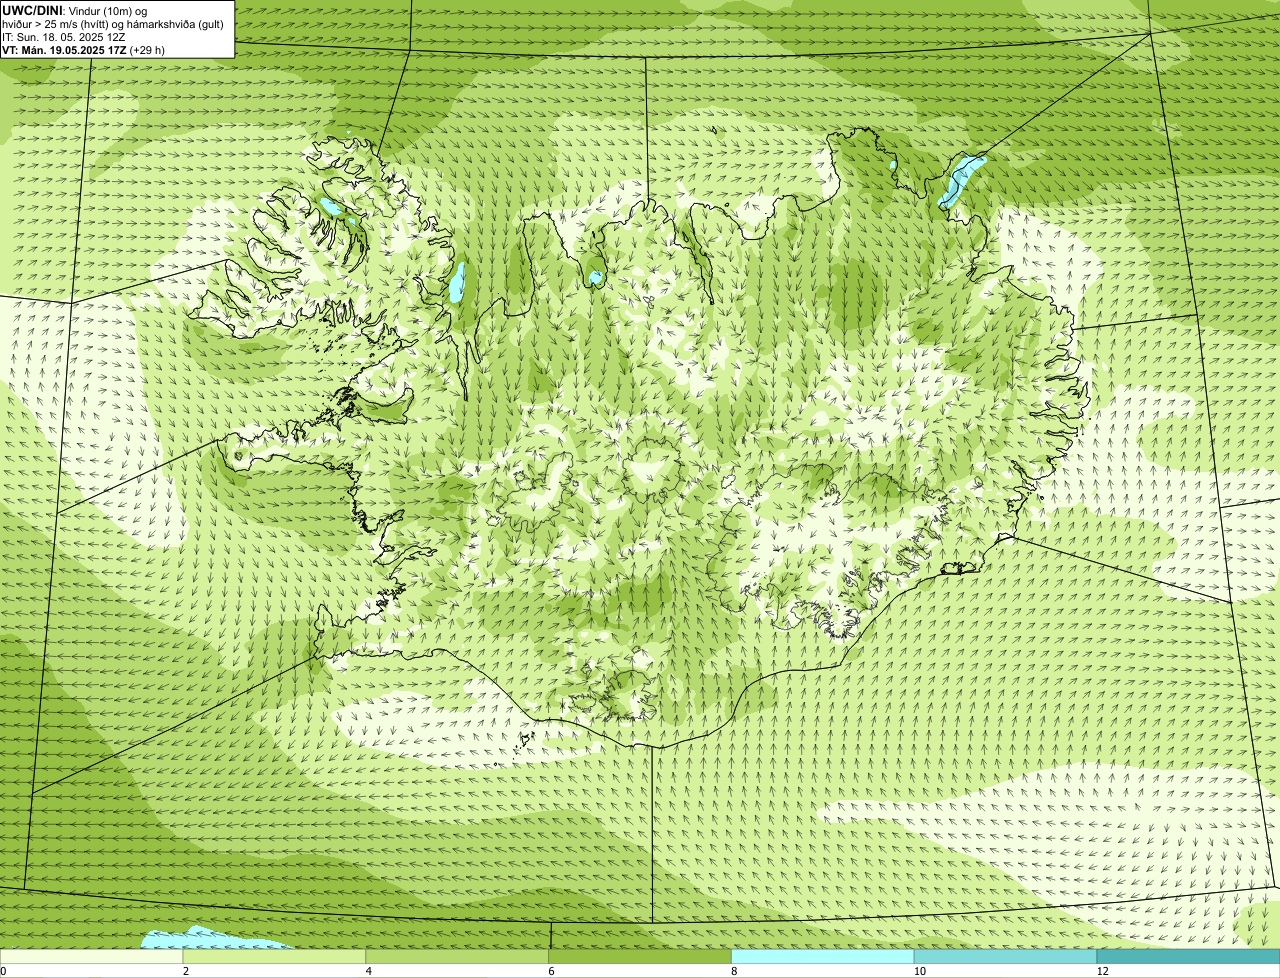Click the 8–10 light cyan colorbar segment
This screenshot has width=1280, height=978.
point(823,956)
